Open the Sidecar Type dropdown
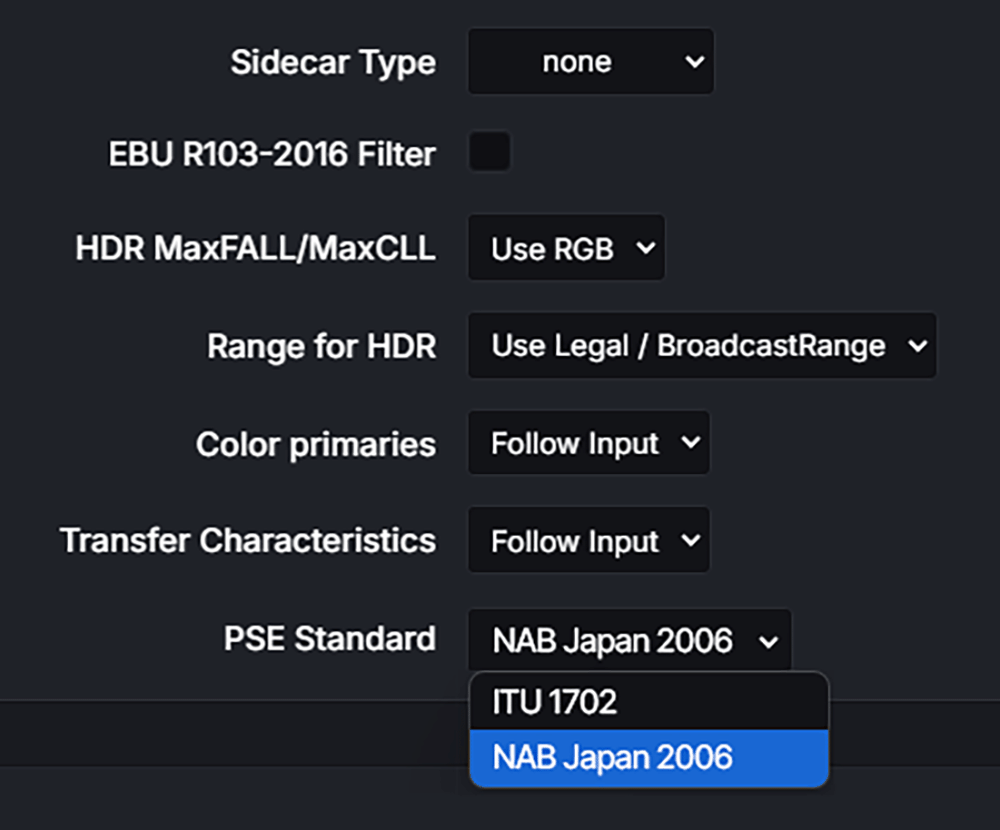1000x830 pixels. click(590, 61)
